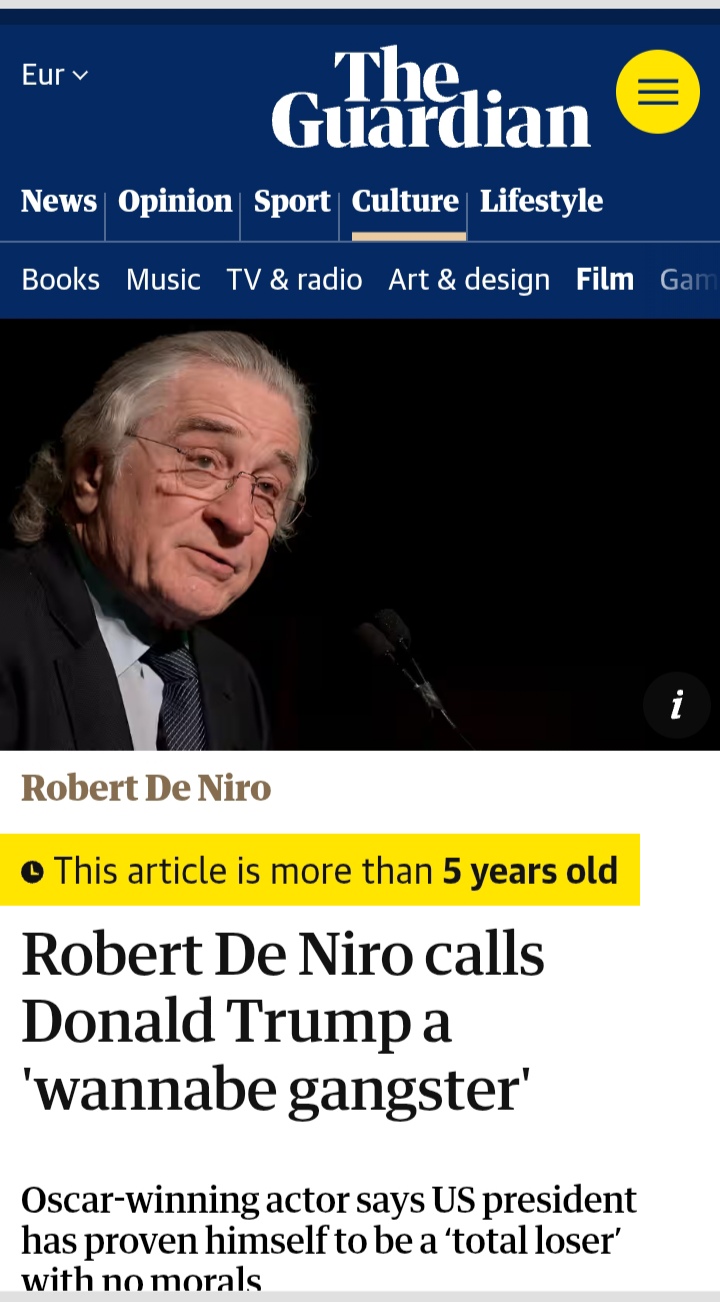Image resolution: width=720 pixels, height=1302 pixels.
Task: Go to Books subsection
Action: pos(61,279)
